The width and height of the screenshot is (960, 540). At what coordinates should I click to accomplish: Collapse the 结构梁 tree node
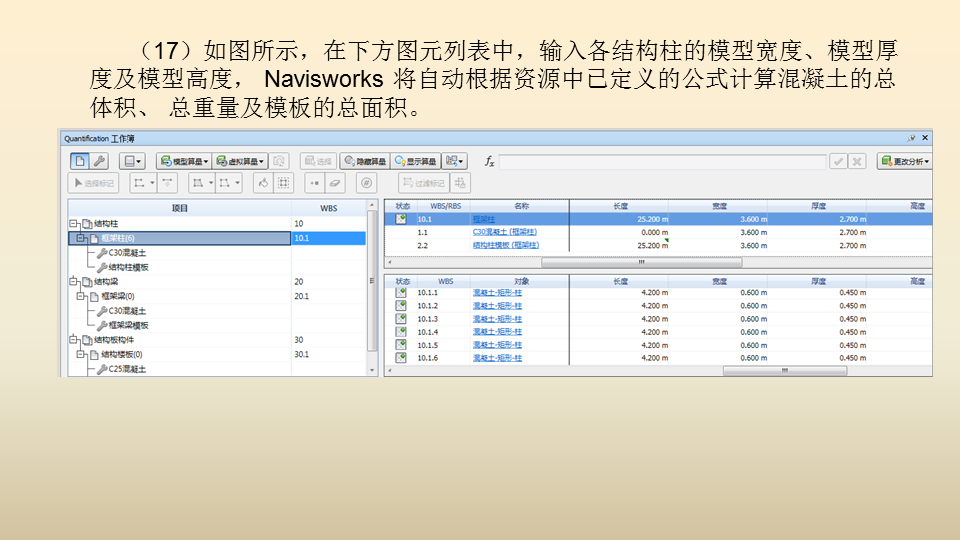[x=73, y=282]
